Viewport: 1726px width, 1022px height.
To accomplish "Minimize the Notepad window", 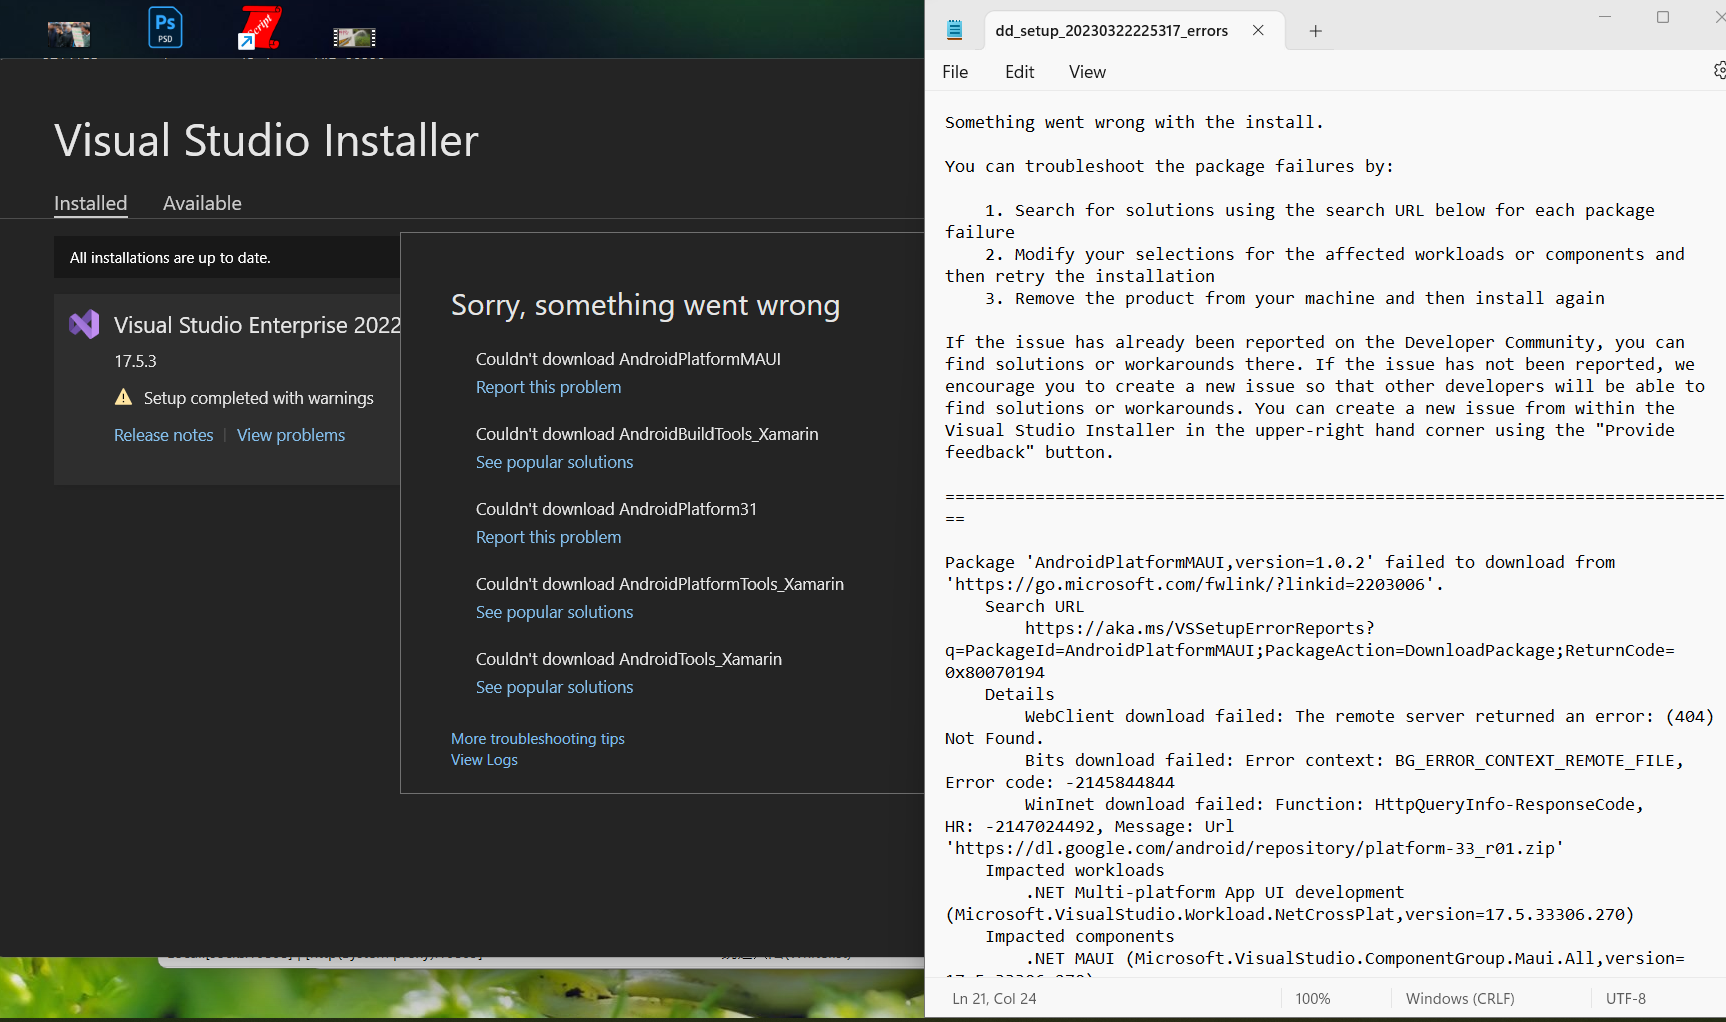I will (x=1605, y=17).
